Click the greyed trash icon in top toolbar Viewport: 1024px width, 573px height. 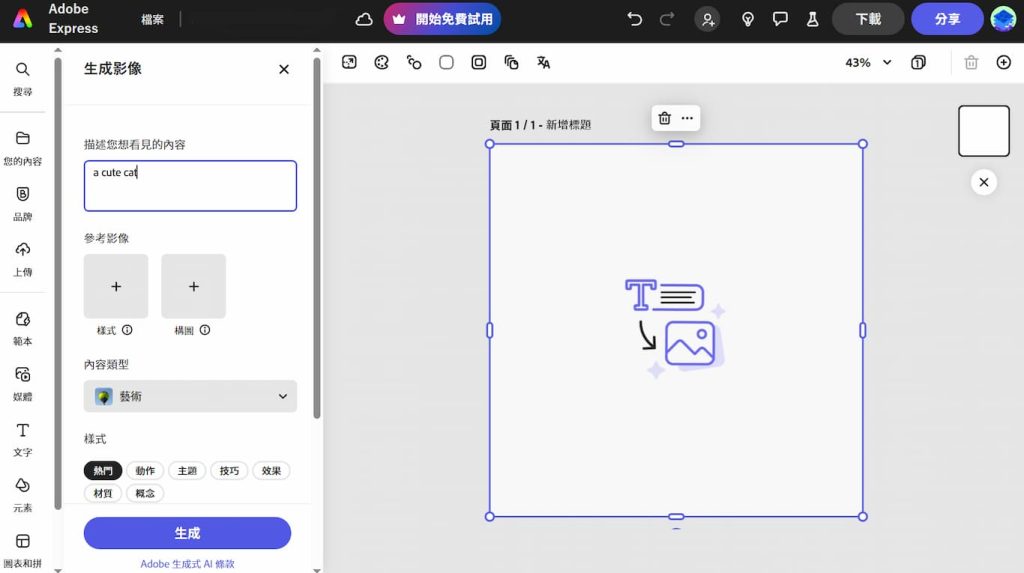tap(971, 62)
